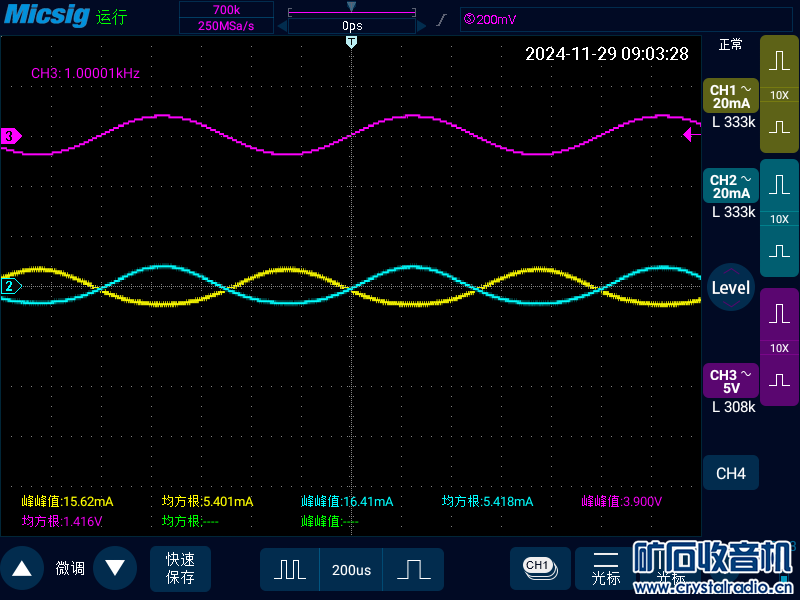Tap the Micsig logo
This screenshot has height=600, width=800.
47,15
